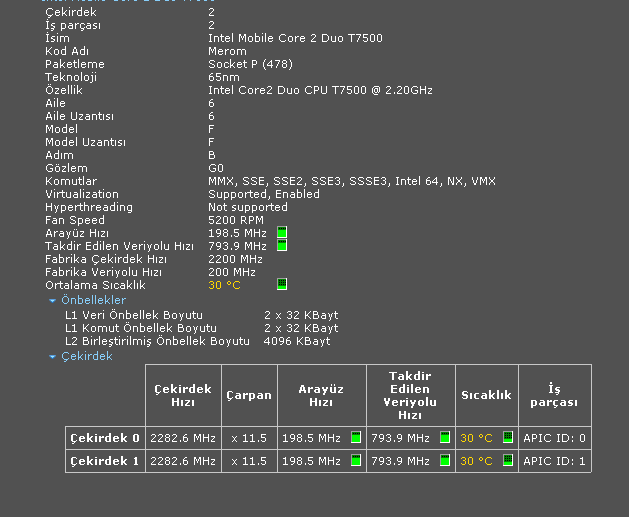Open the graph icon beside Ortalama Sıcaklık 30 °C
This screenshot has width=629, height=517.
[282, 285]
